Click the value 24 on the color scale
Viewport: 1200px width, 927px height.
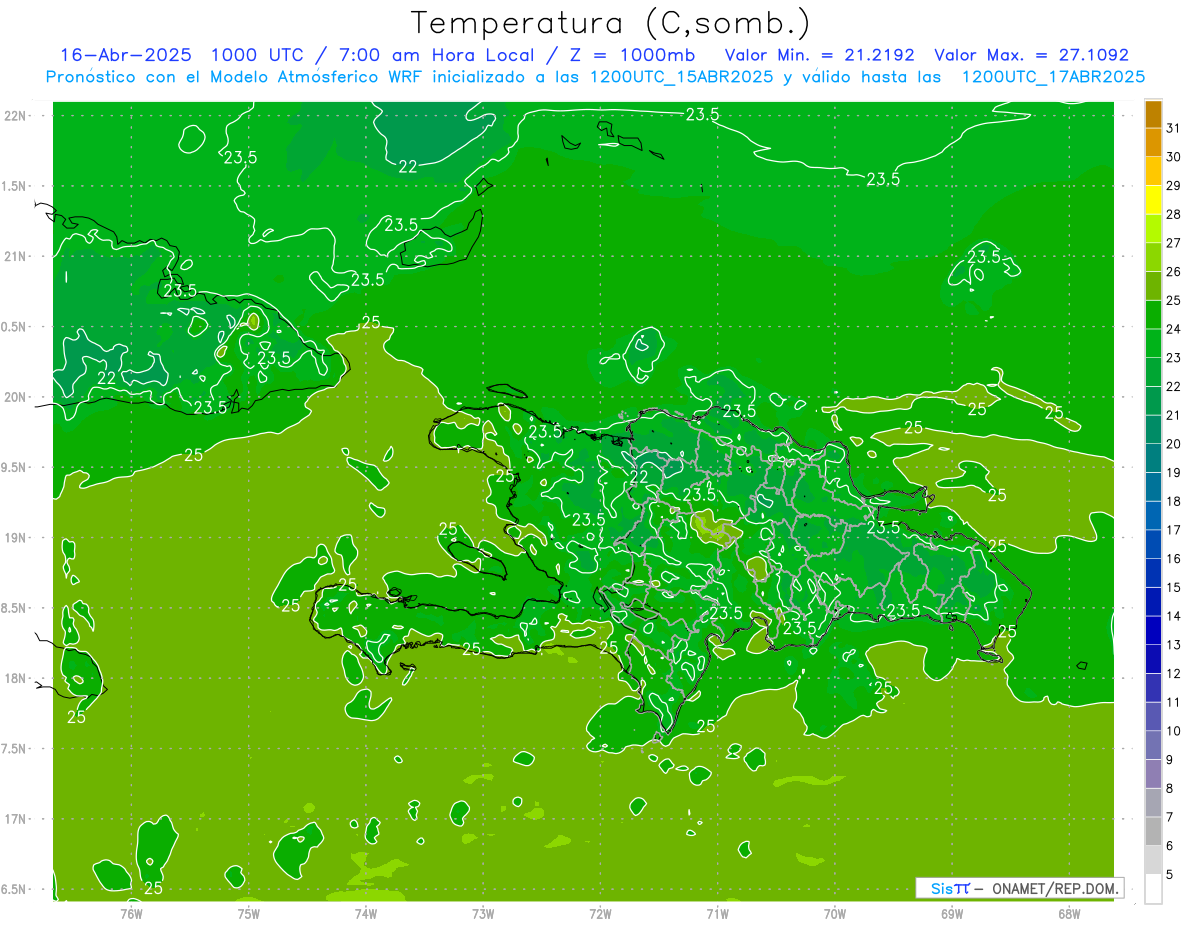1174,328
